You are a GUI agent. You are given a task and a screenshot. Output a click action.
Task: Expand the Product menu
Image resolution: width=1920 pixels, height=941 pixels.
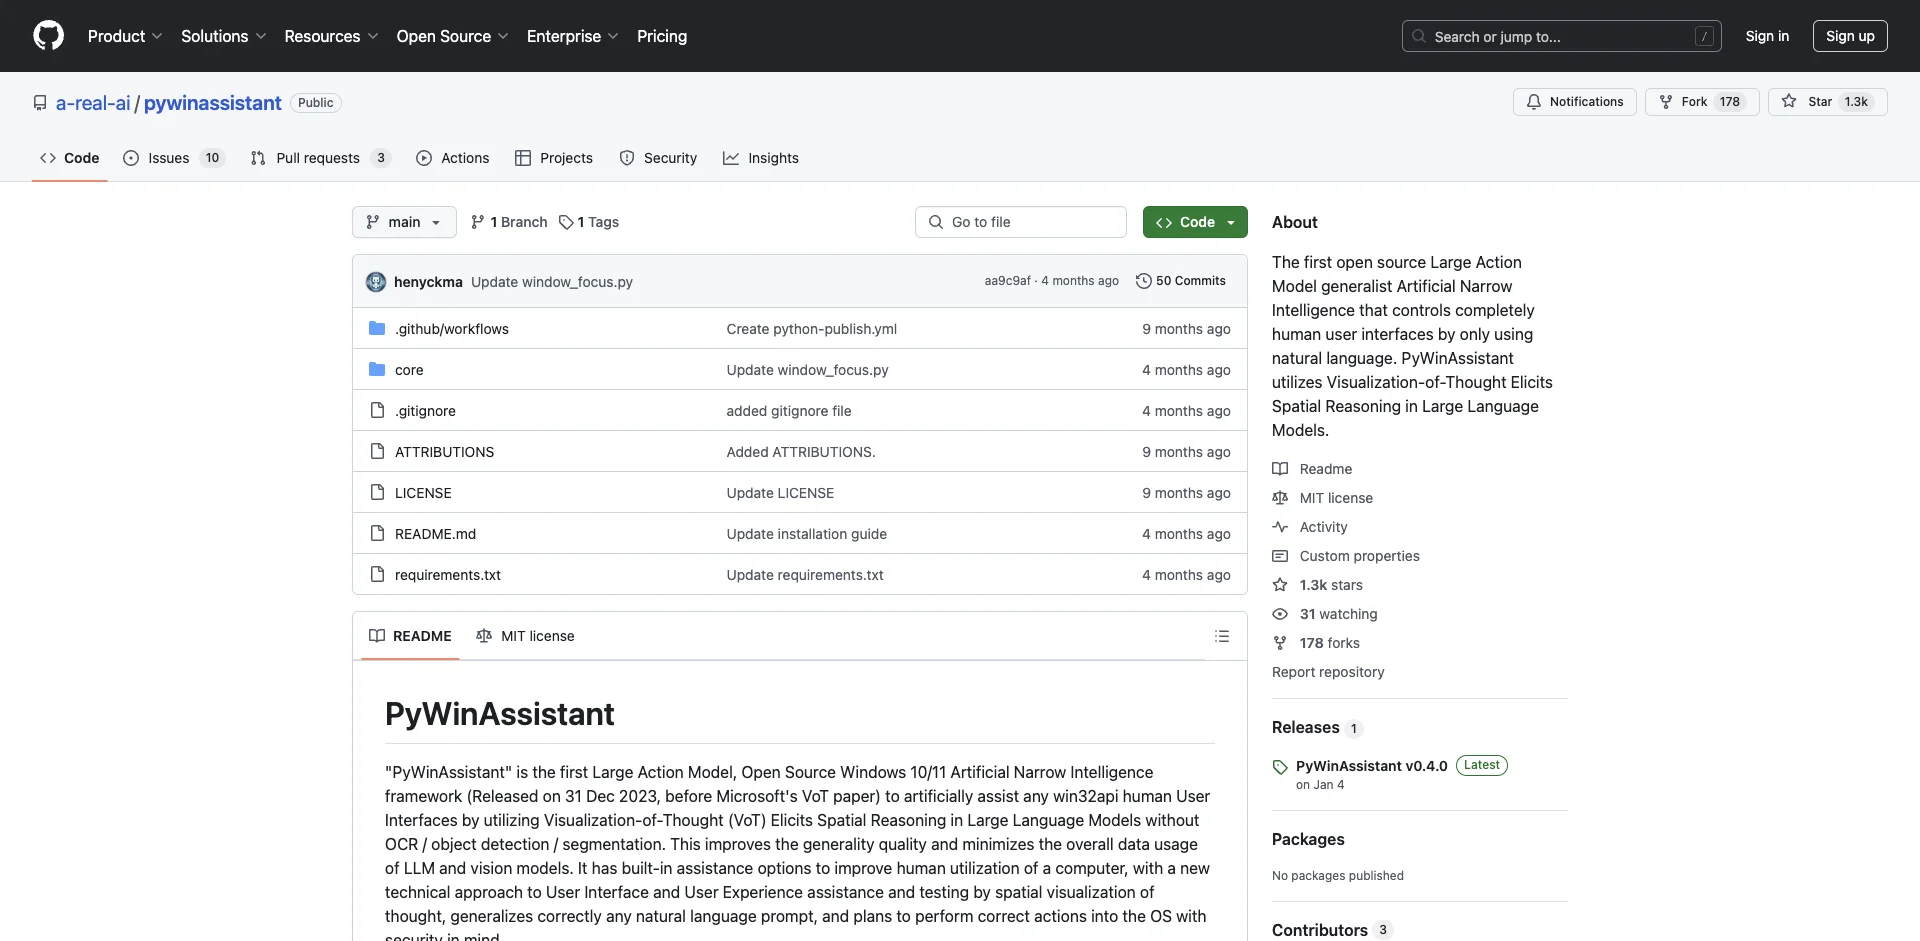click(125, 36)
